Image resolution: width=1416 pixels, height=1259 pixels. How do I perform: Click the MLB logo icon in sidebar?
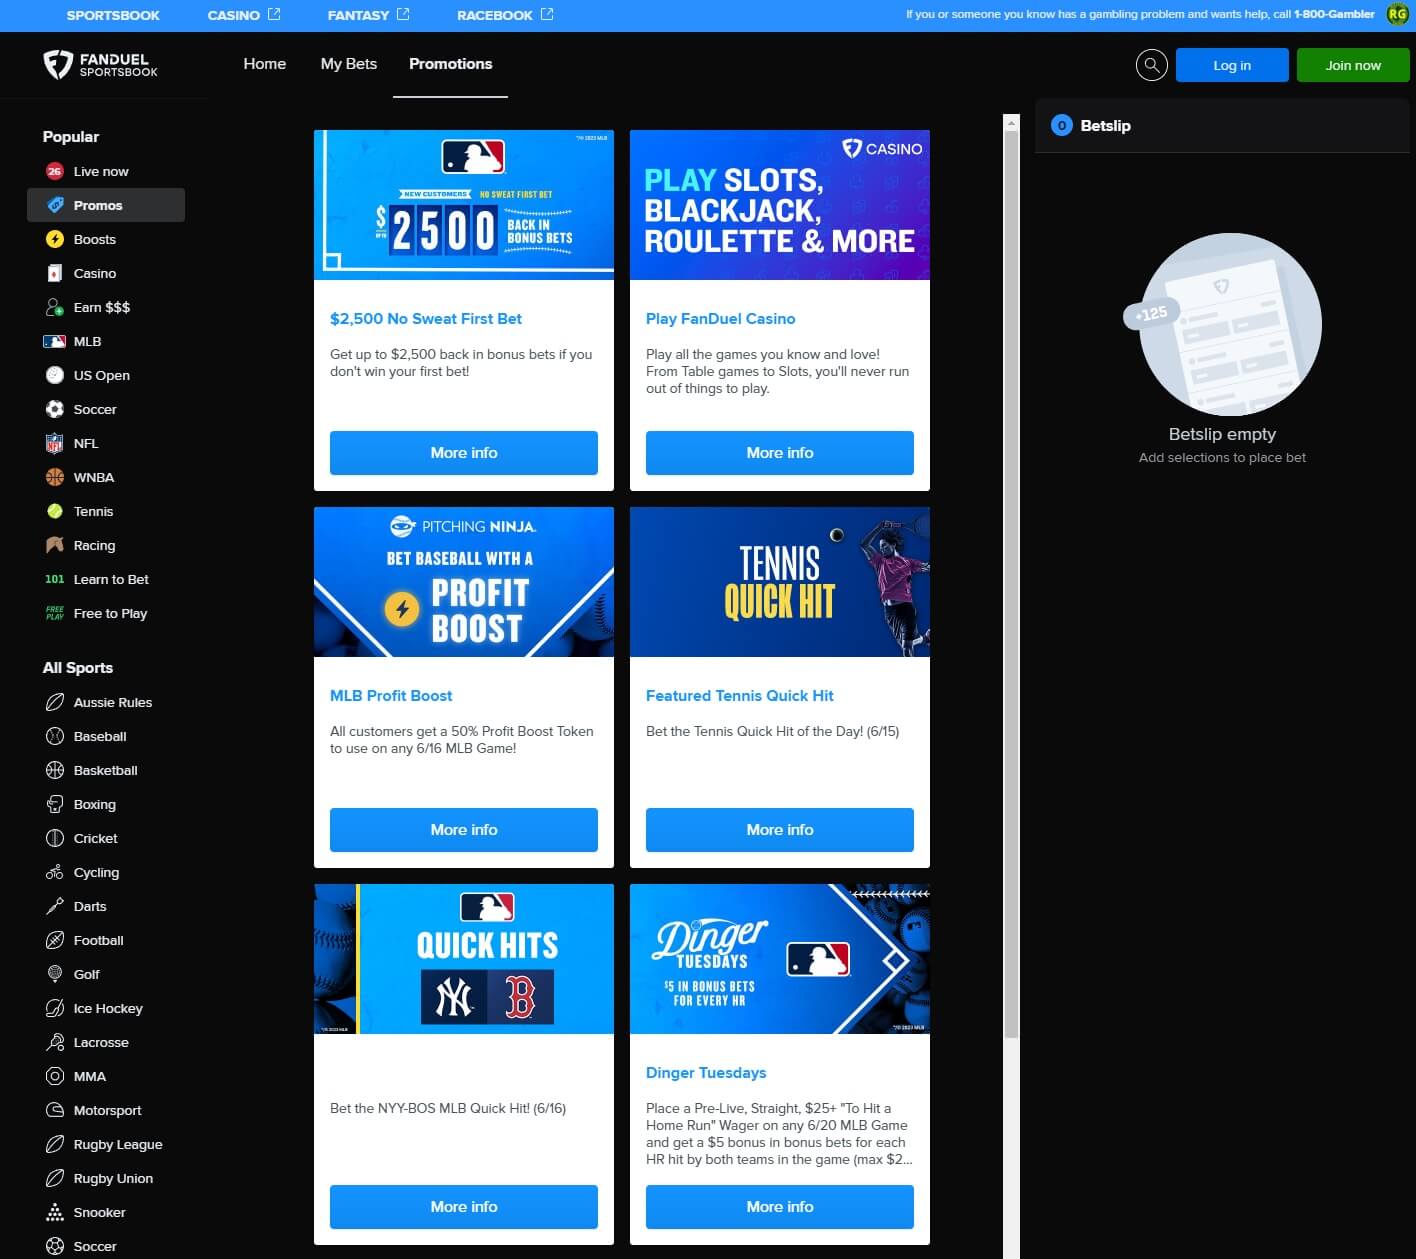(x=55, y=341)
